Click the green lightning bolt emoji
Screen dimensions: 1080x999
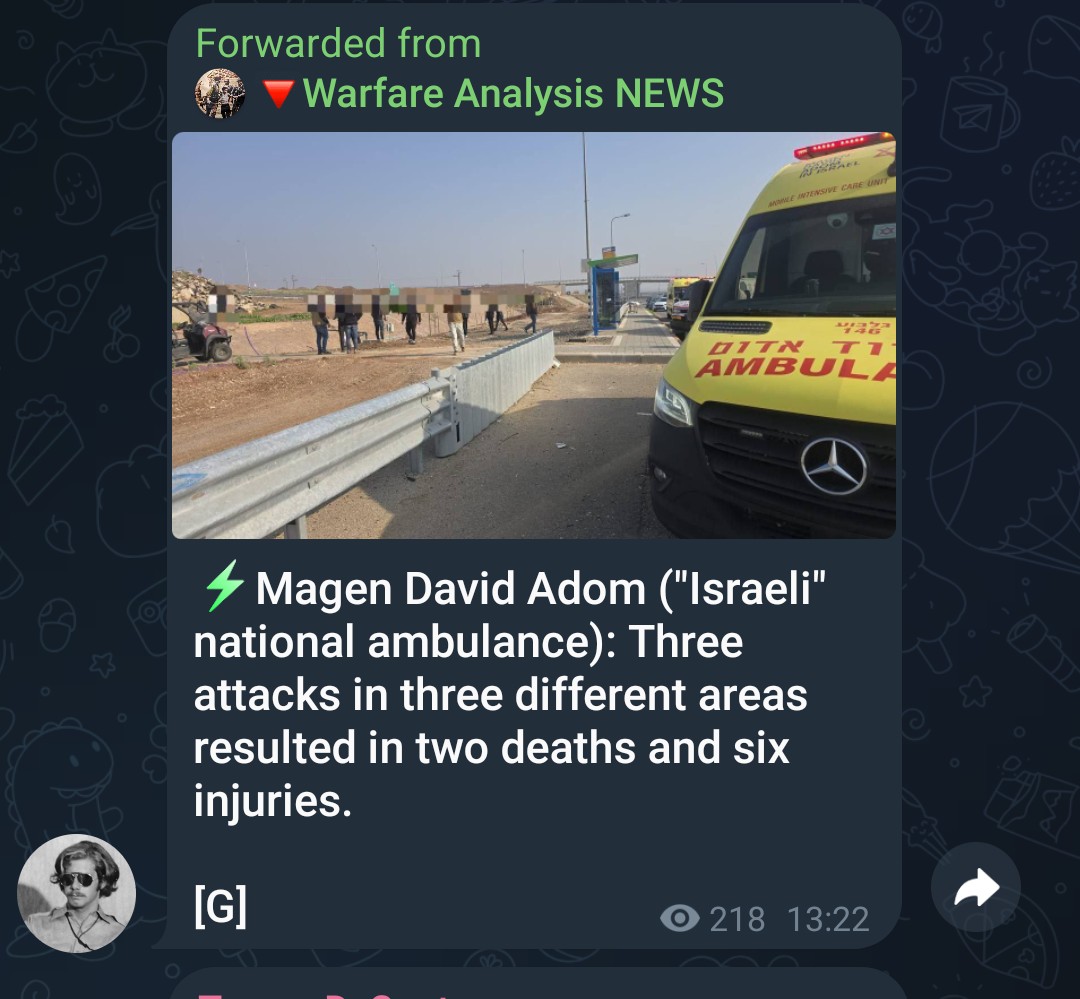coord(224,586)
